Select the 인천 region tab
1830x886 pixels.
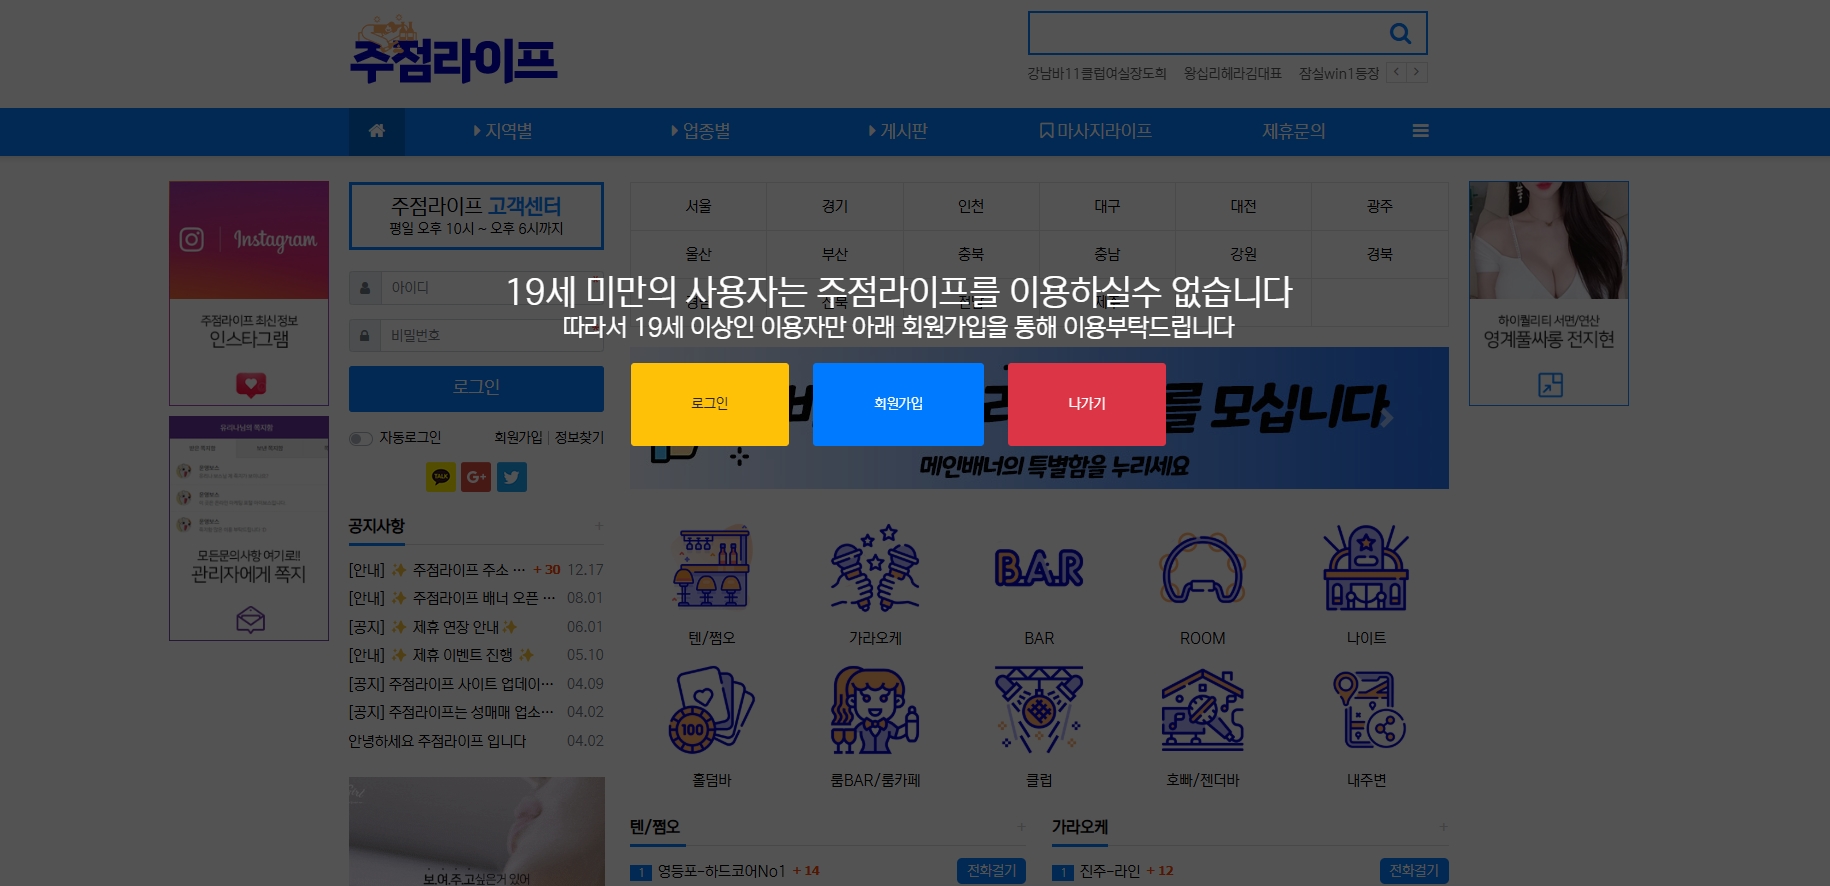[x=971, y=206]
